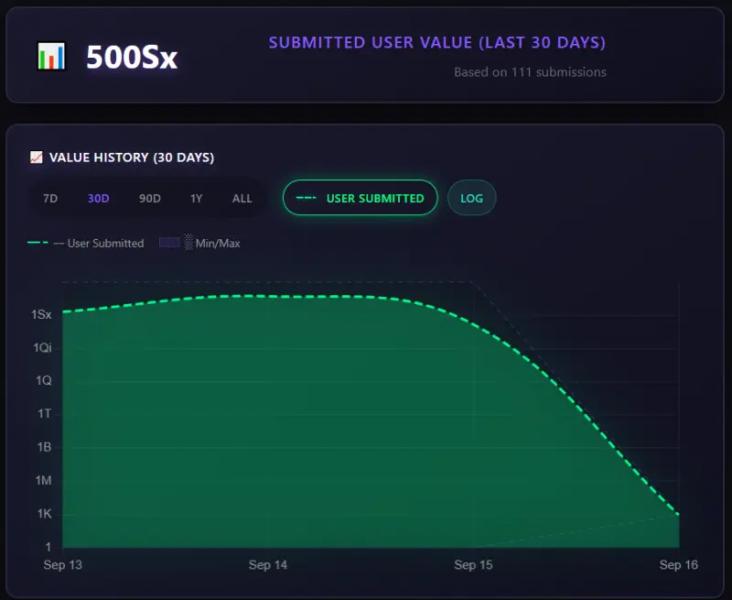Hide the User Submitted legend series
Image resolution: width=732 pixels, height=600 pixels.
coord(105,243)
